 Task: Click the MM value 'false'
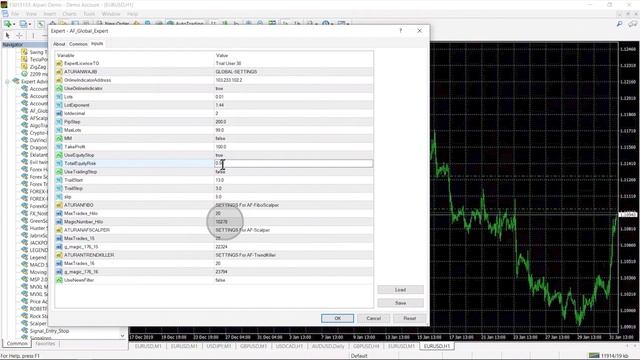[220, 138]
